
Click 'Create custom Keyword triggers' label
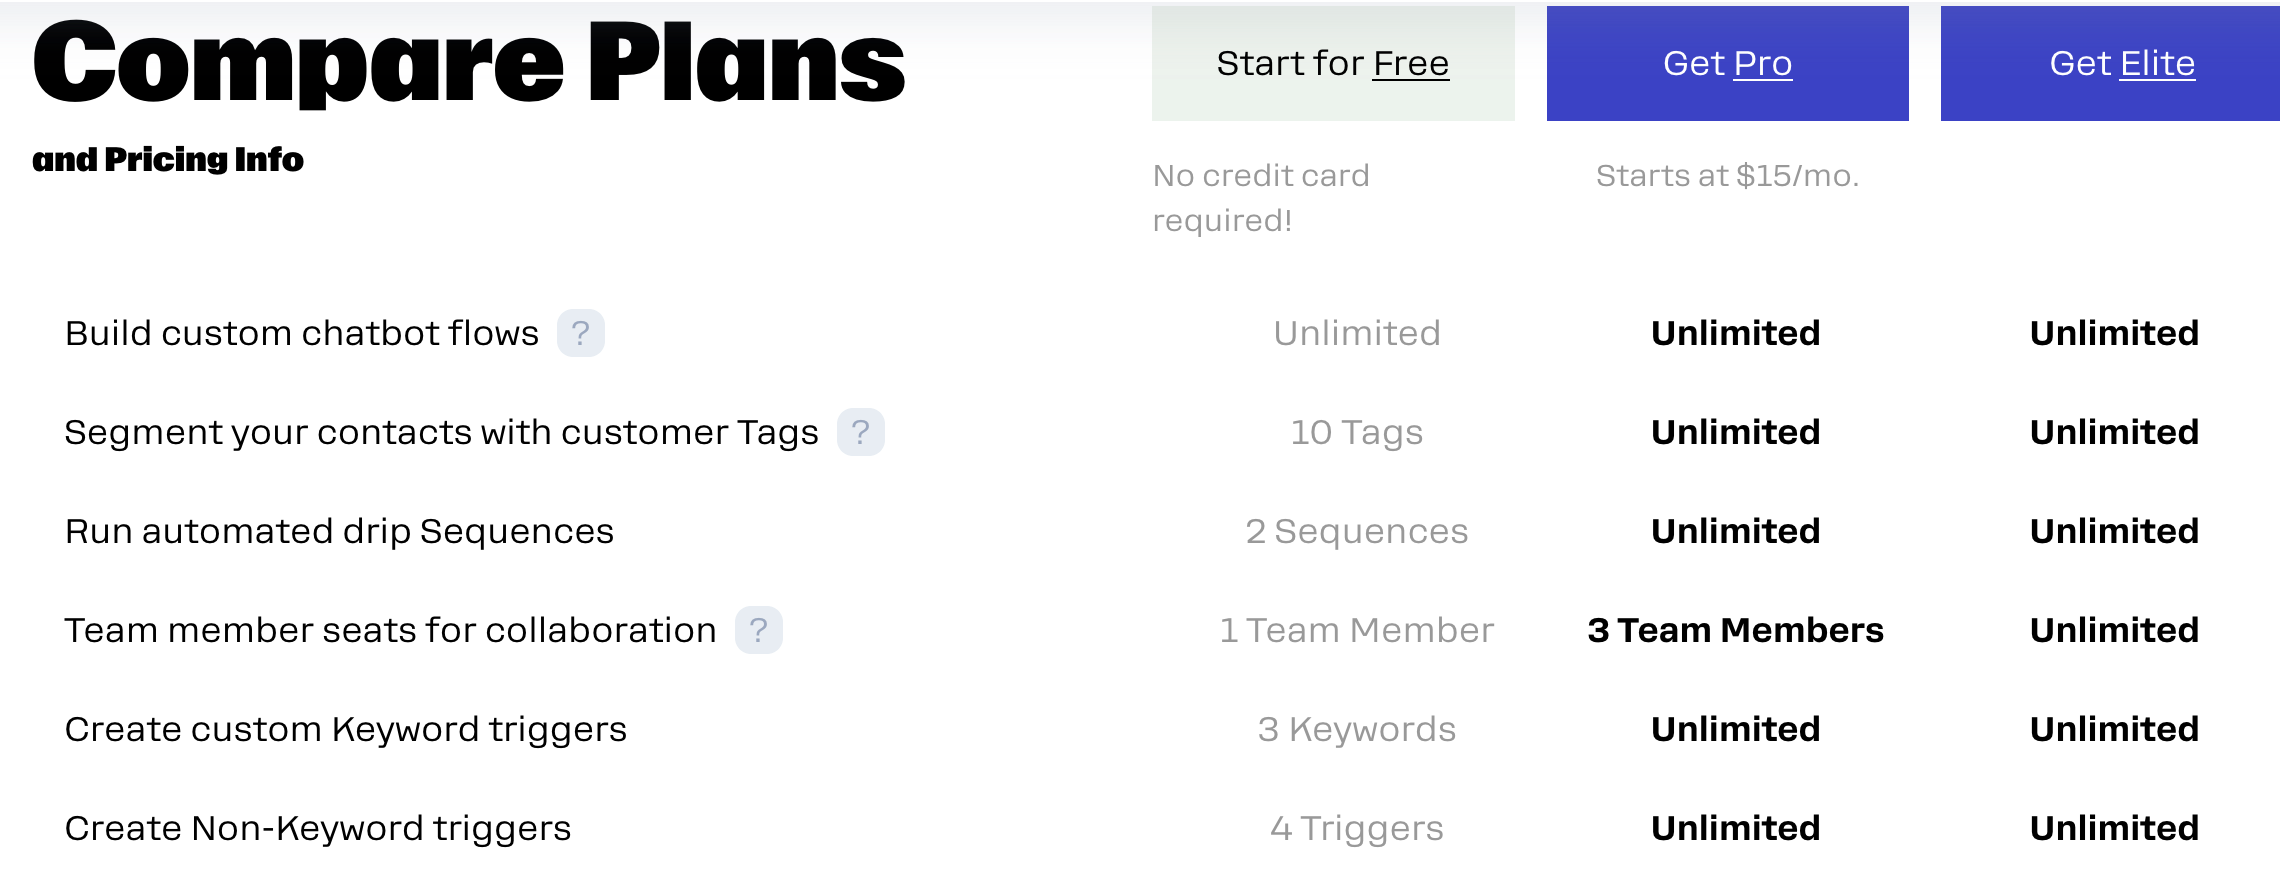(346, 729)
